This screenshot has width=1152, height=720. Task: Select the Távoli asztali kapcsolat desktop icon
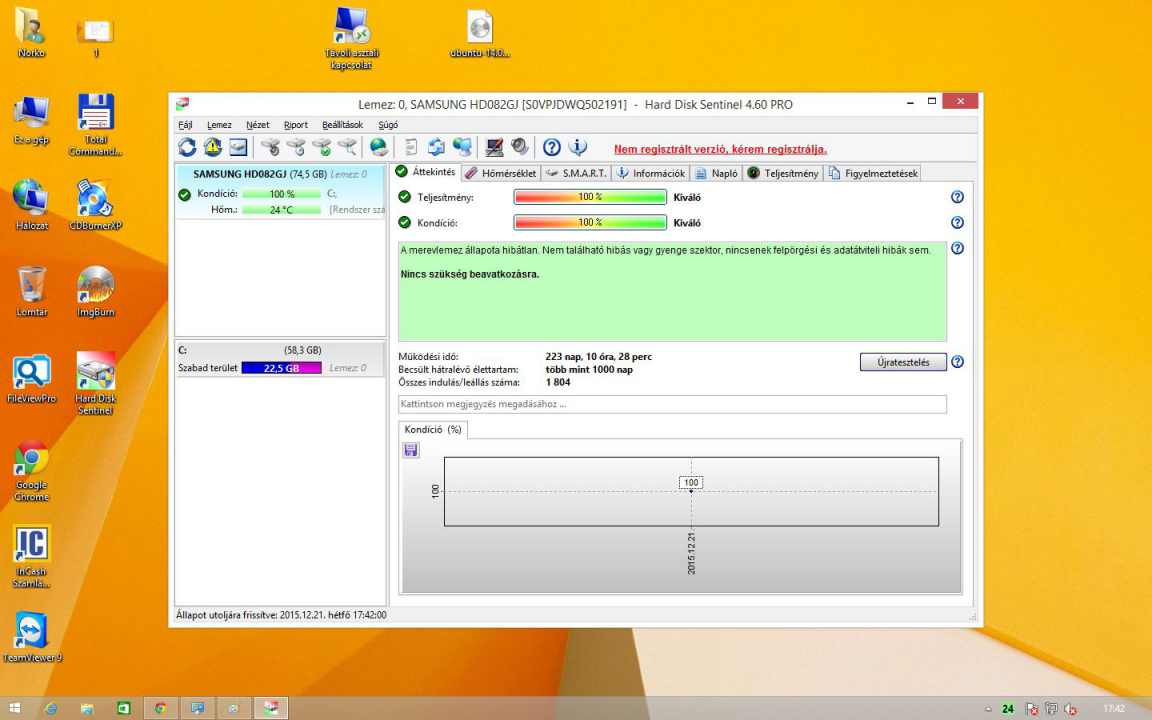pyautogui.click(x=352, y=38)
